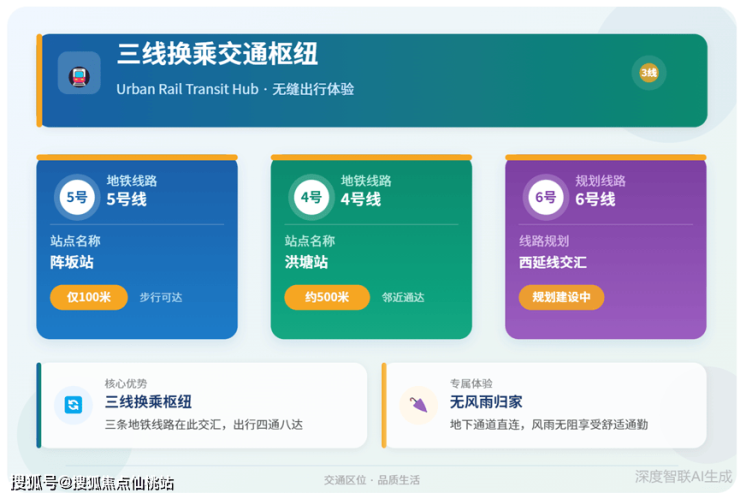
Task: Click the 步行可达 label
Action: (161, 297)
